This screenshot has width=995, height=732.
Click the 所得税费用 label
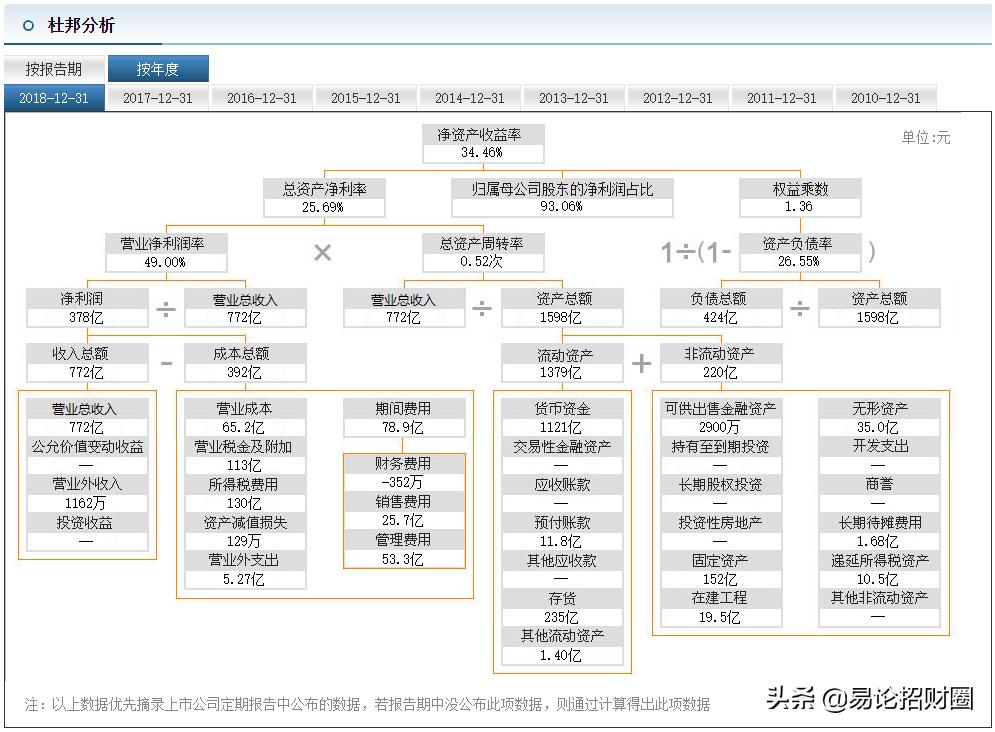tap(243, 485)
